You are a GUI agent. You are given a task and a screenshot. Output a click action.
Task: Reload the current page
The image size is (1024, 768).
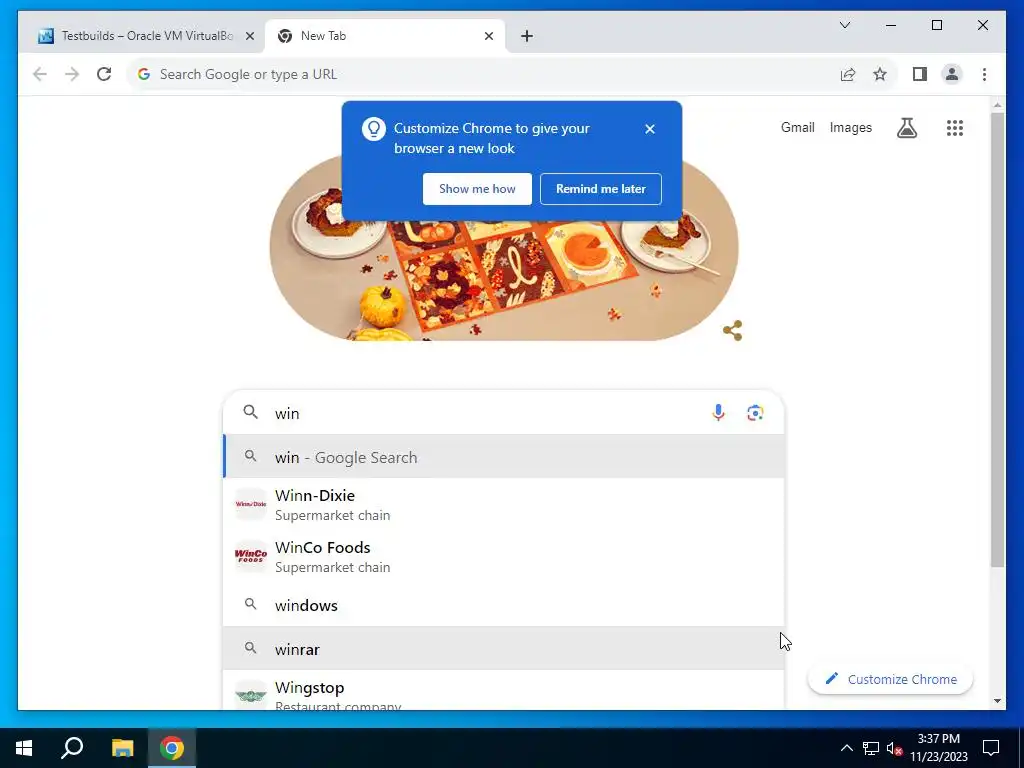104,74
